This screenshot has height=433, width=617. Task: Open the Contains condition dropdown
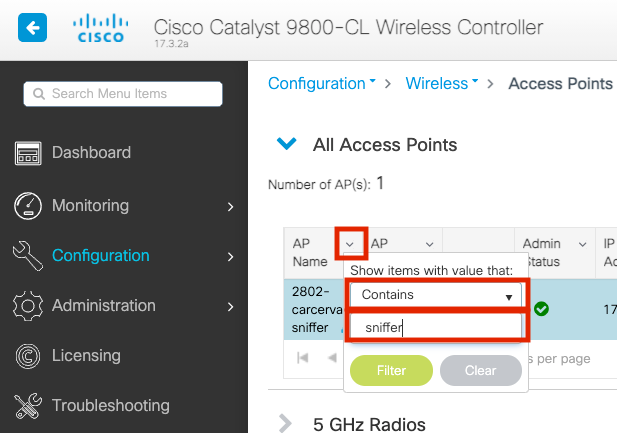coord(436,295)
